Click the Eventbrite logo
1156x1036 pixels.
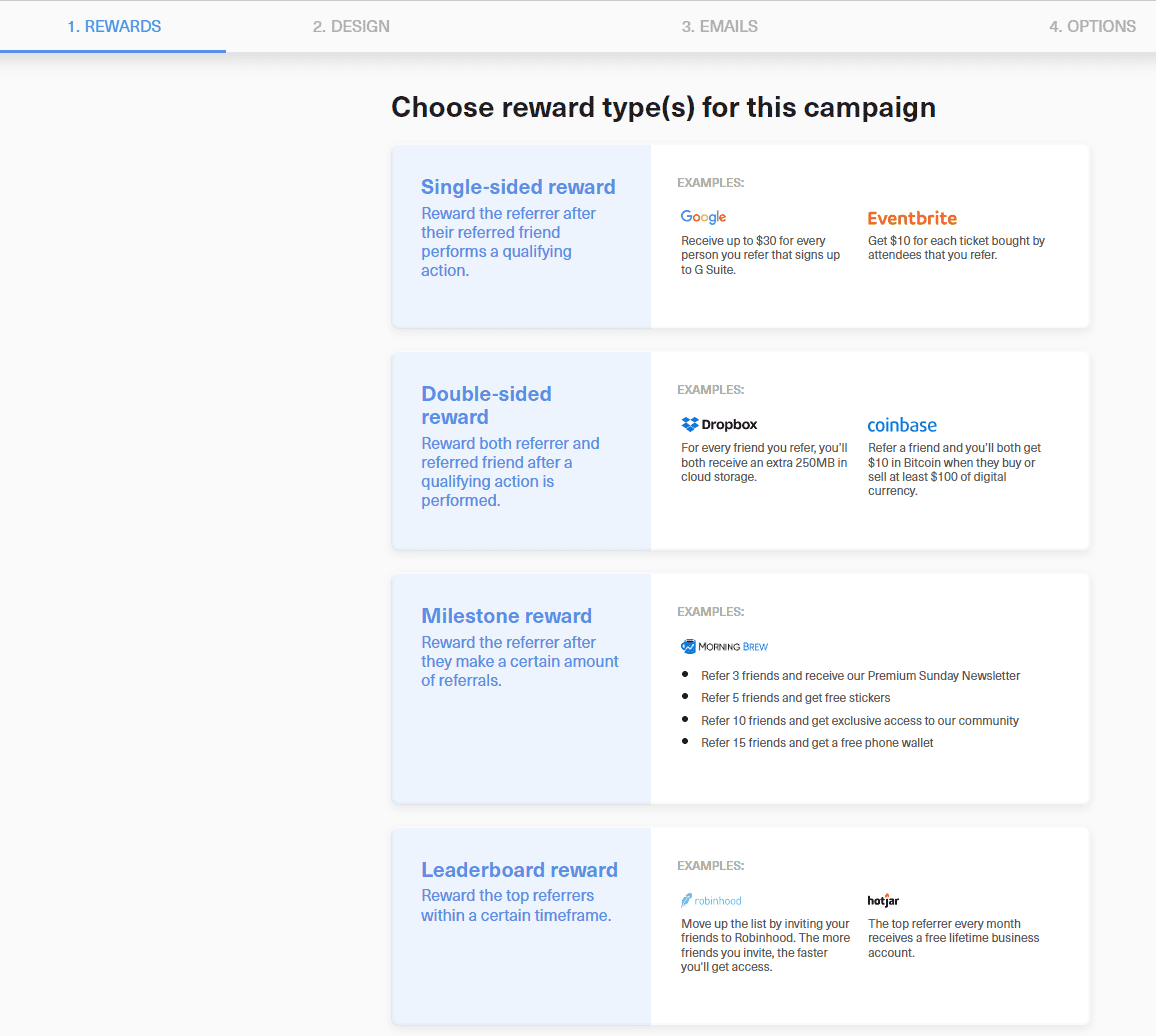pyautogui.click(x=912, y=218)
